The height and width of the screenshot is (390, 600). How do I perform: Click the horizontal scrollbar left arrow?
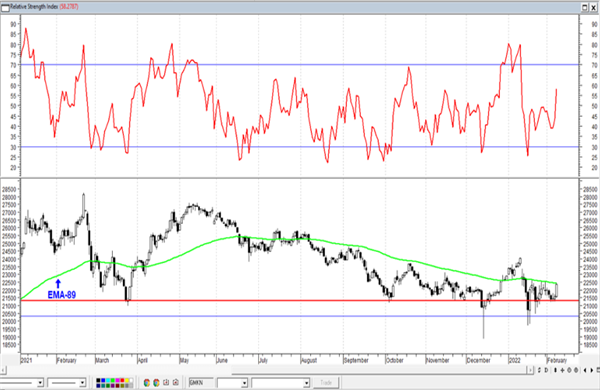tap(3, 370)
